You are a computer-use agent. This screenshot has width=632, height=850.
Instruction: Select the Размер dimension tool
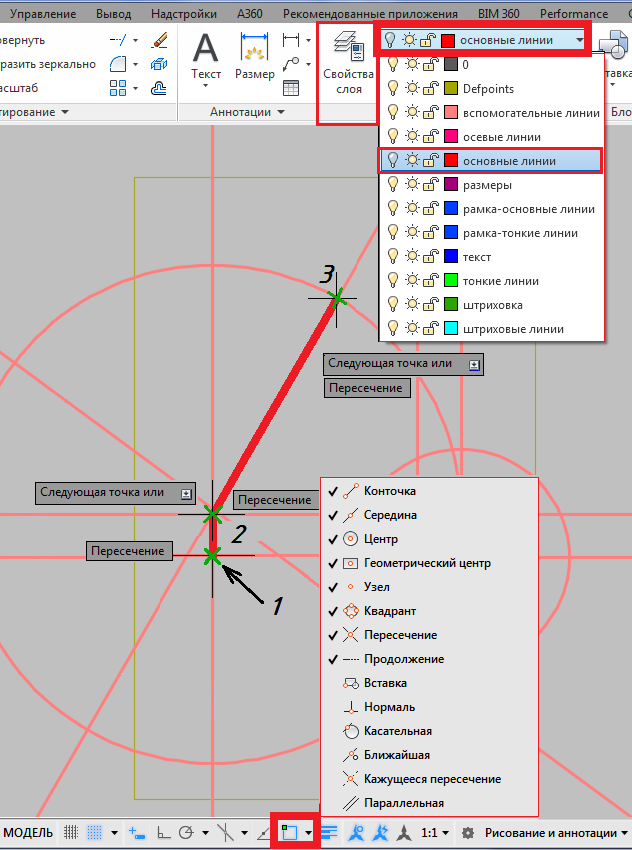[x=254, y=56]
